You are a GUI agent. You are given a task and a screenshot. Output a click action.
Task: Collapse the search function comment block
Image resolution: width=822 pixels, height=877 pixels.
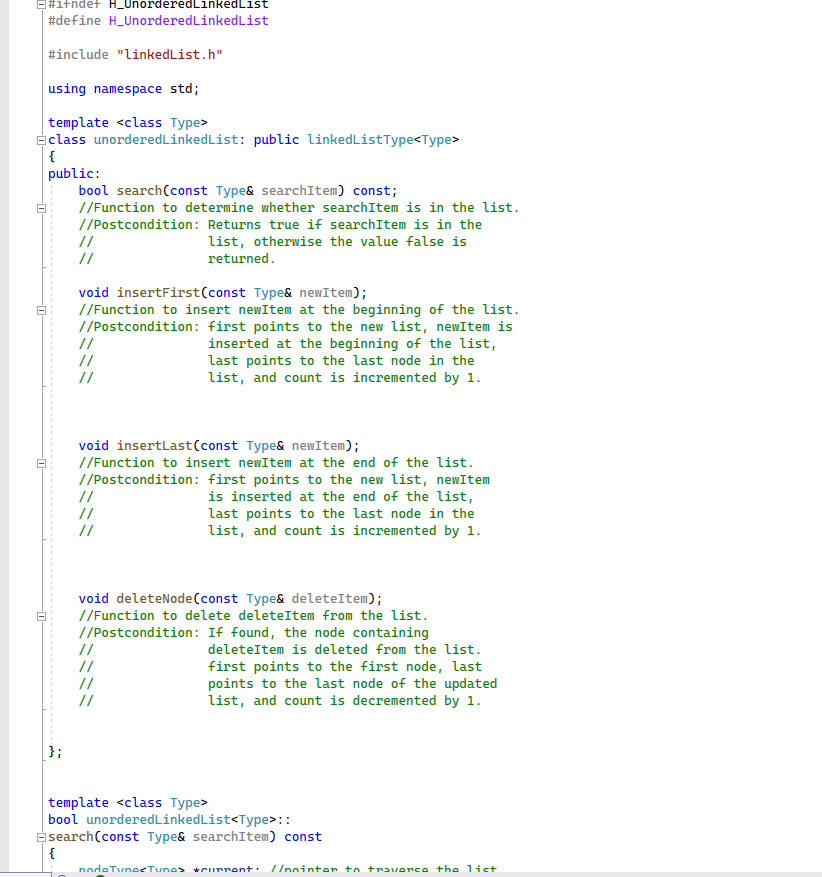click(x=40, y=208)
